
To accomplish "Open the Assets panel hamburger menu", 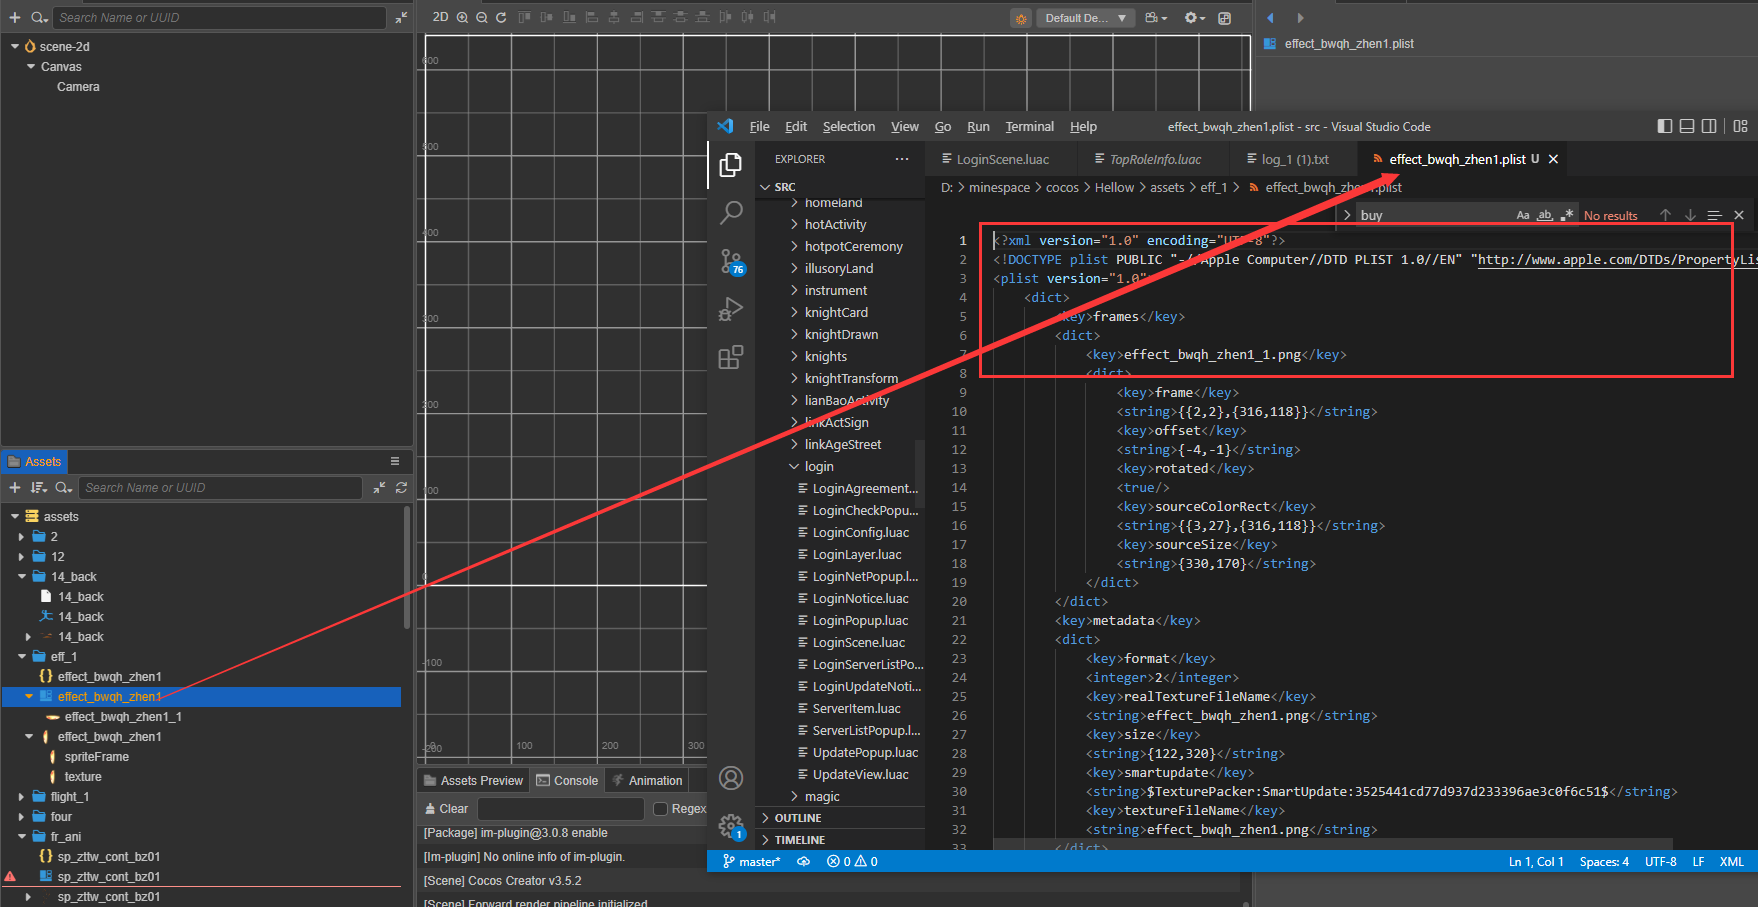I will (x=395, y=461).
